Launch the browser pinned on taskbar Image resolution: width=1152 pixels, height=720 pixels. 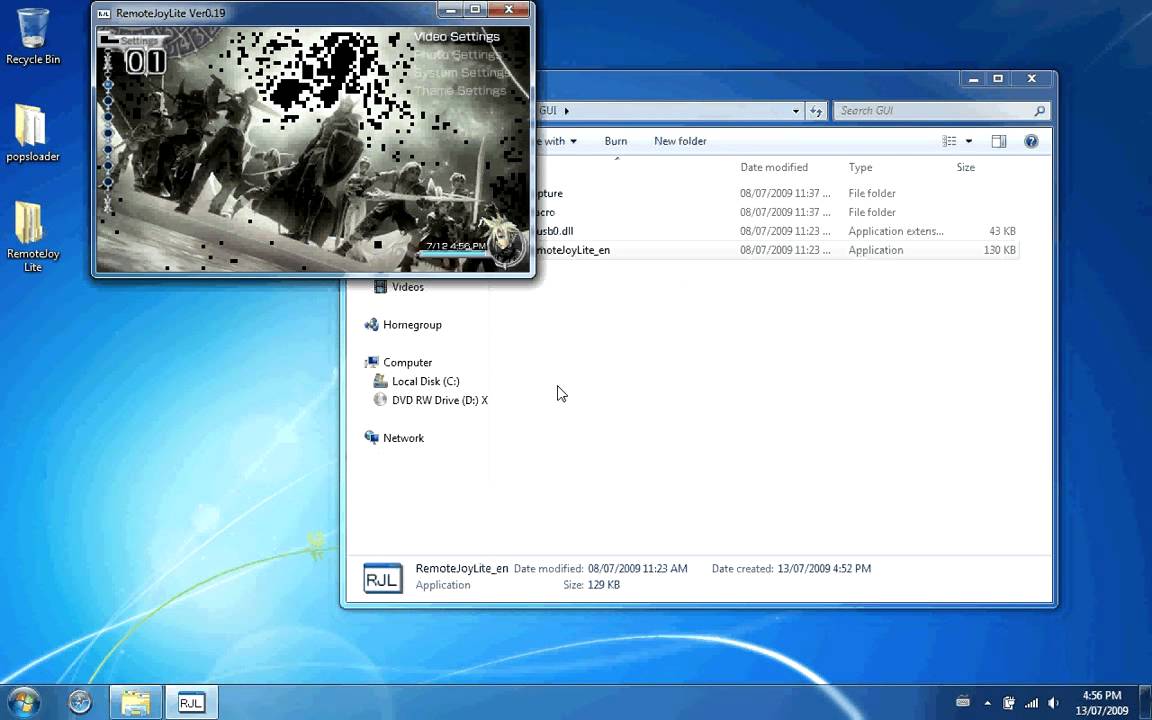pyautogui.click(x=79, y=702)
